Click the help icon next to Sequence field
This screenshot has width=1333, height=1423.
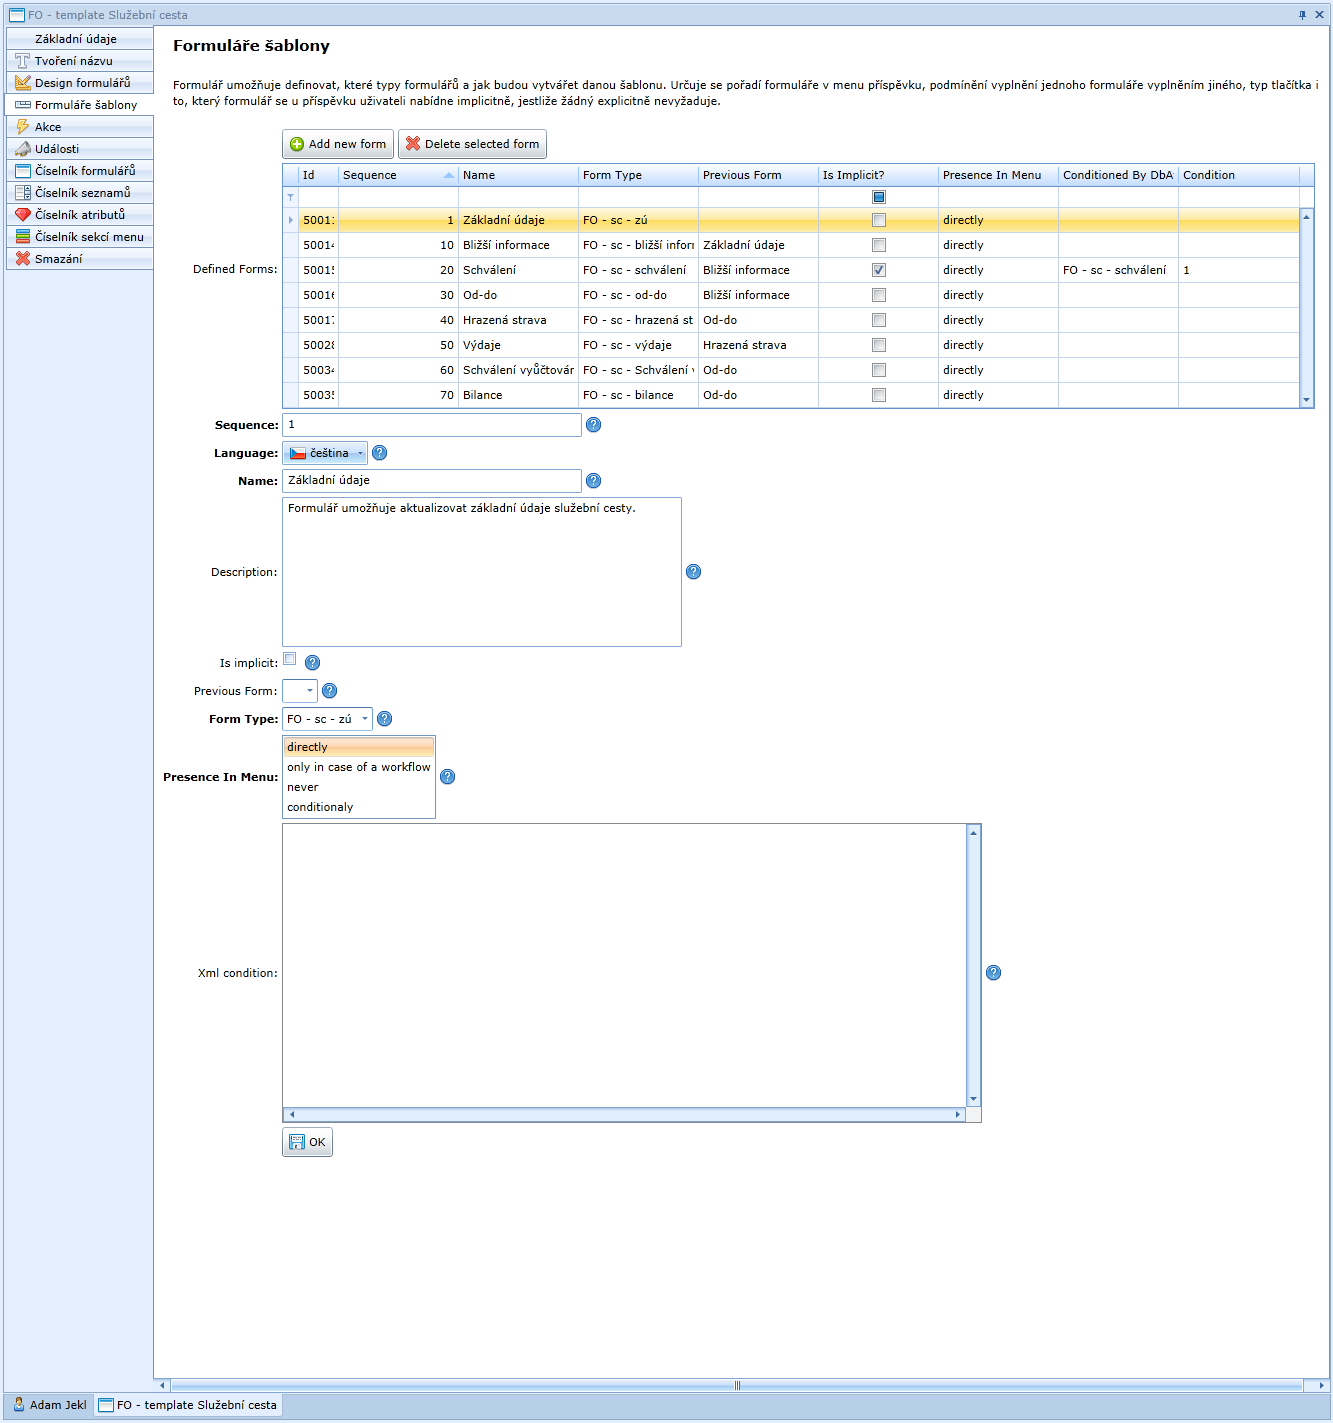pyautogui.click(x=593, y=425)
